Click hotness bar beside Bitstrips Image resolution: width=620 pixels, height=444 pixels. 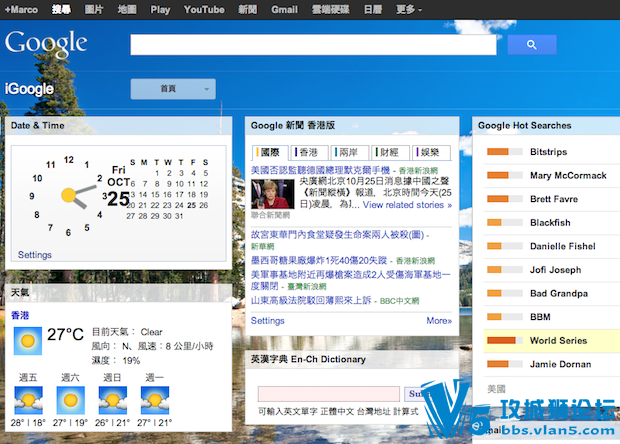pyautogui.click(x=505, y=152)
